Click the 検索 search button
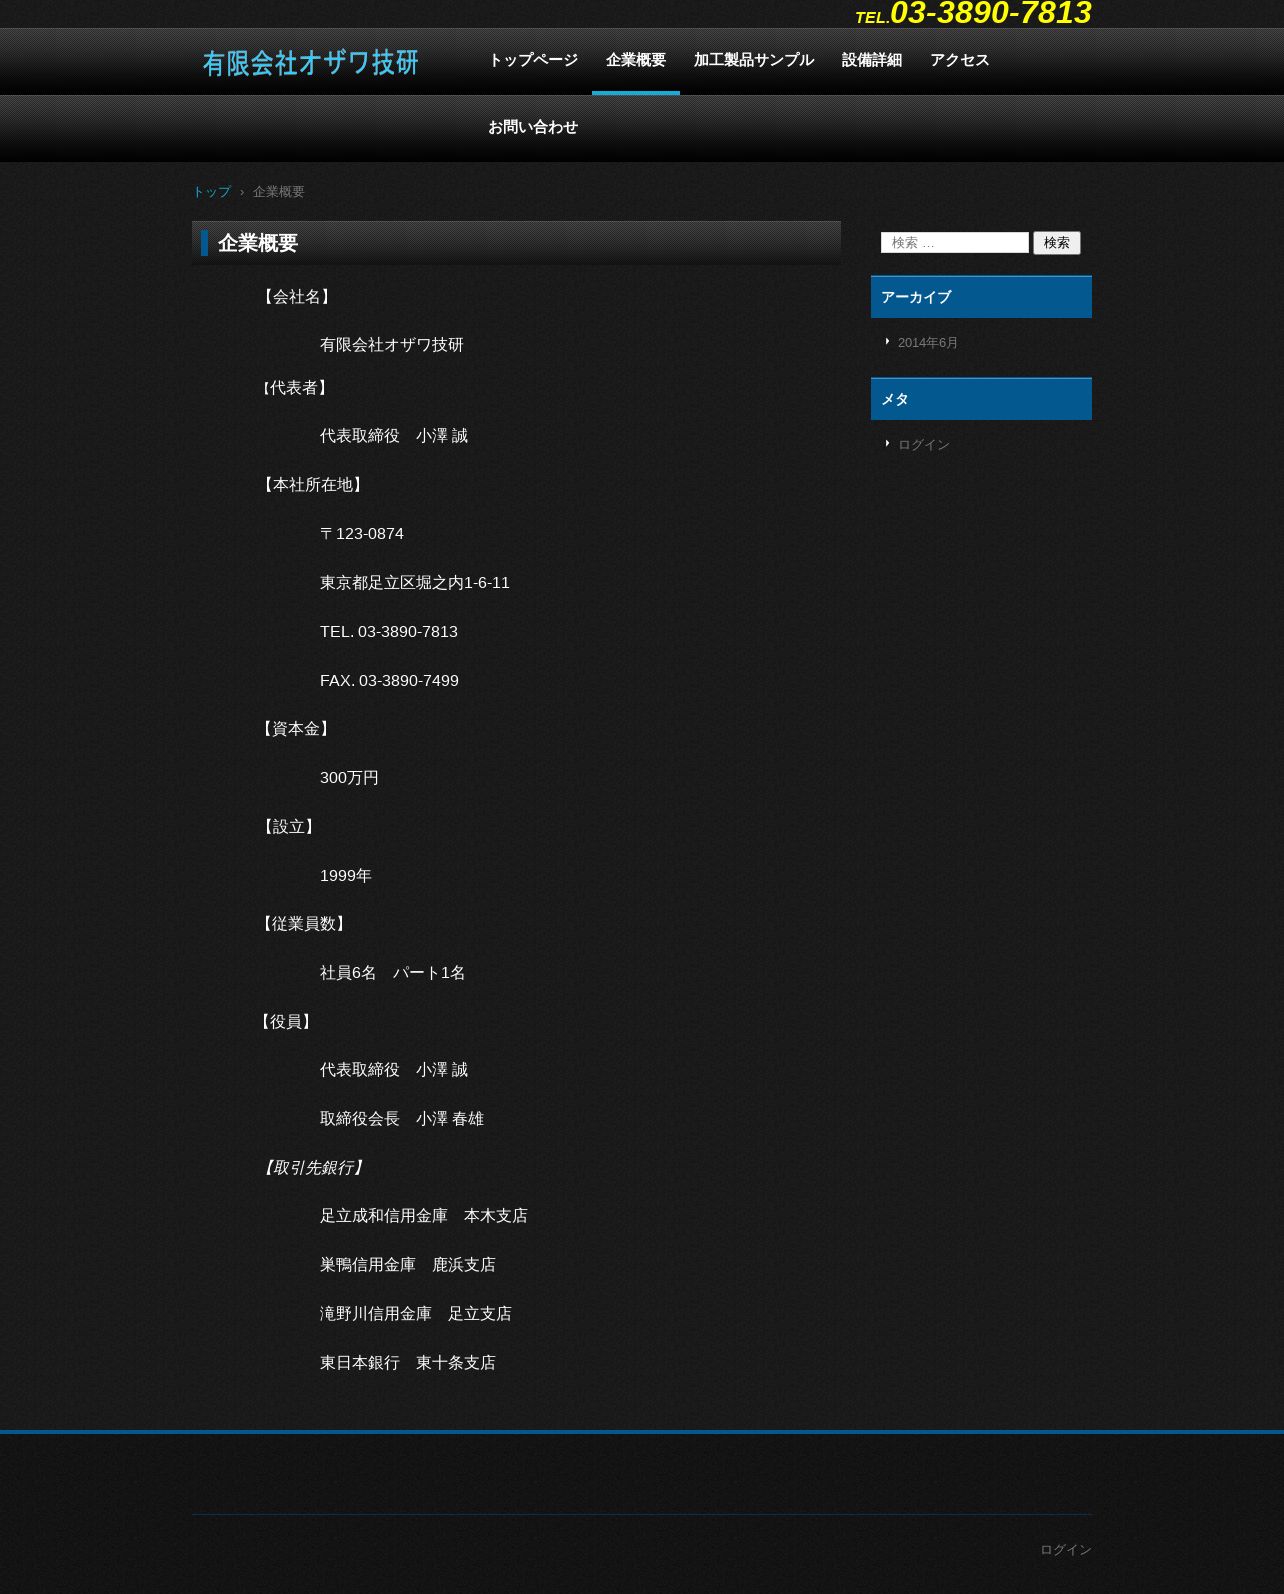The width and height of the screenshot is (1284, 1594). [x=1057, y=243]
